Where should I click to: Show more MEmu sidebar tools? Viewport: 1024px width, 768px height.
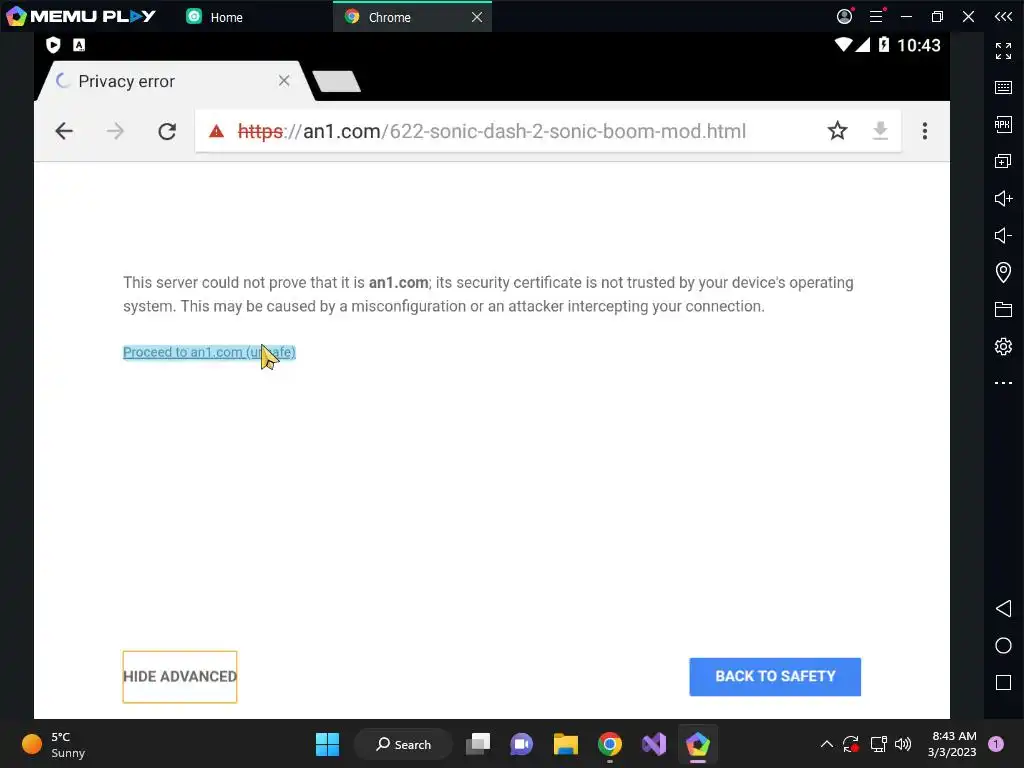(1003, 383)
